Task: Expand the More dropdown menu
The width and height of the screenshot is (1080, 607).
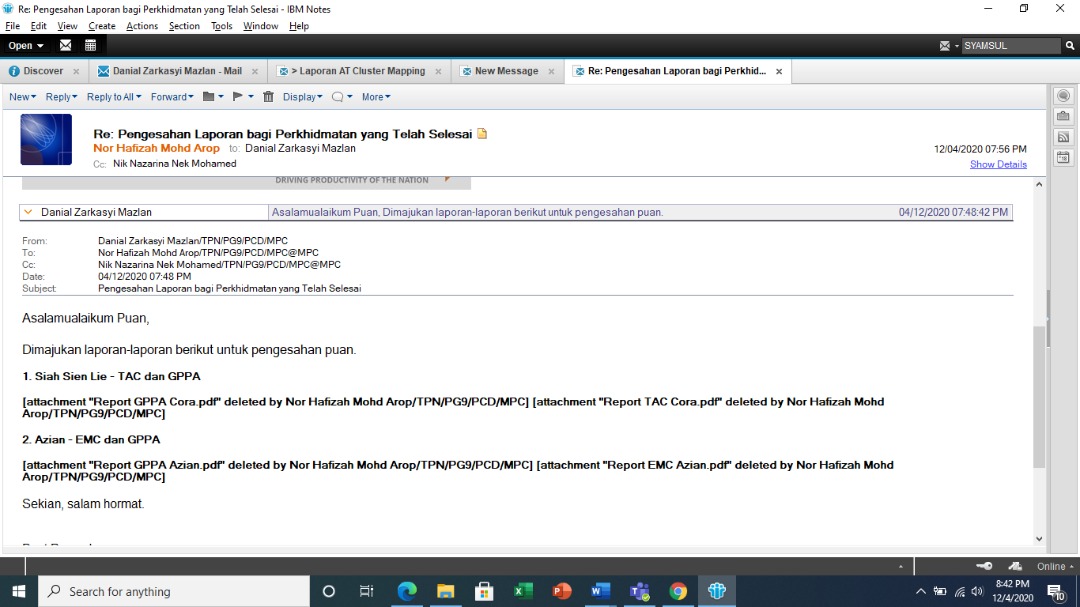Action: click(376, 97)
